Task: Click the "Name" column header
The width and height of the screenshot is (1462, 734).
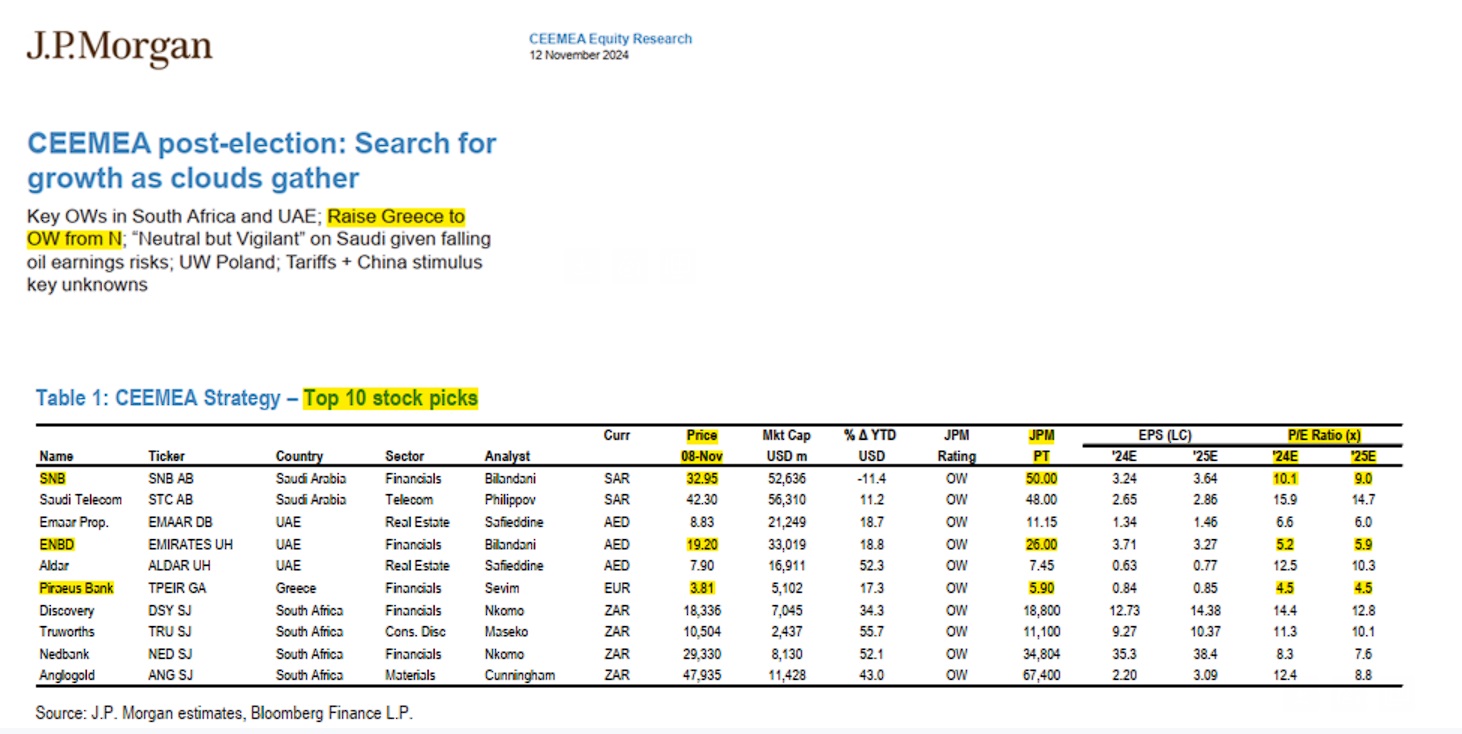Action: pyautogui.click(x=56, y=456)
